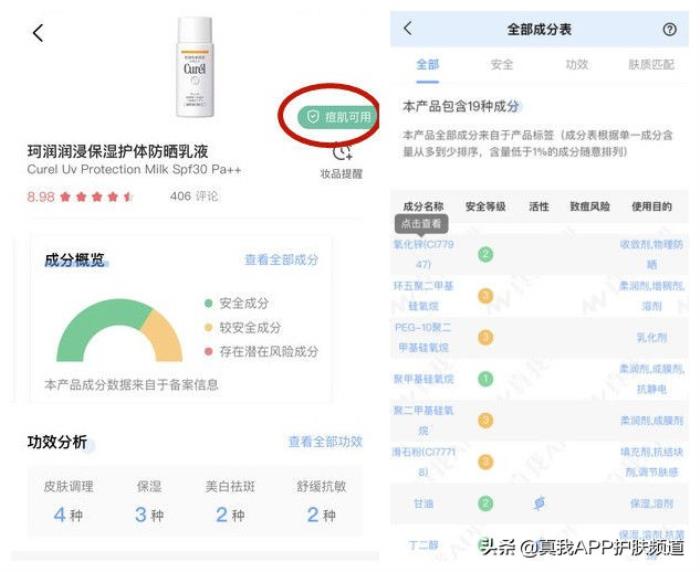
Task: Open 查看全部成分 link
Action: 281,259
